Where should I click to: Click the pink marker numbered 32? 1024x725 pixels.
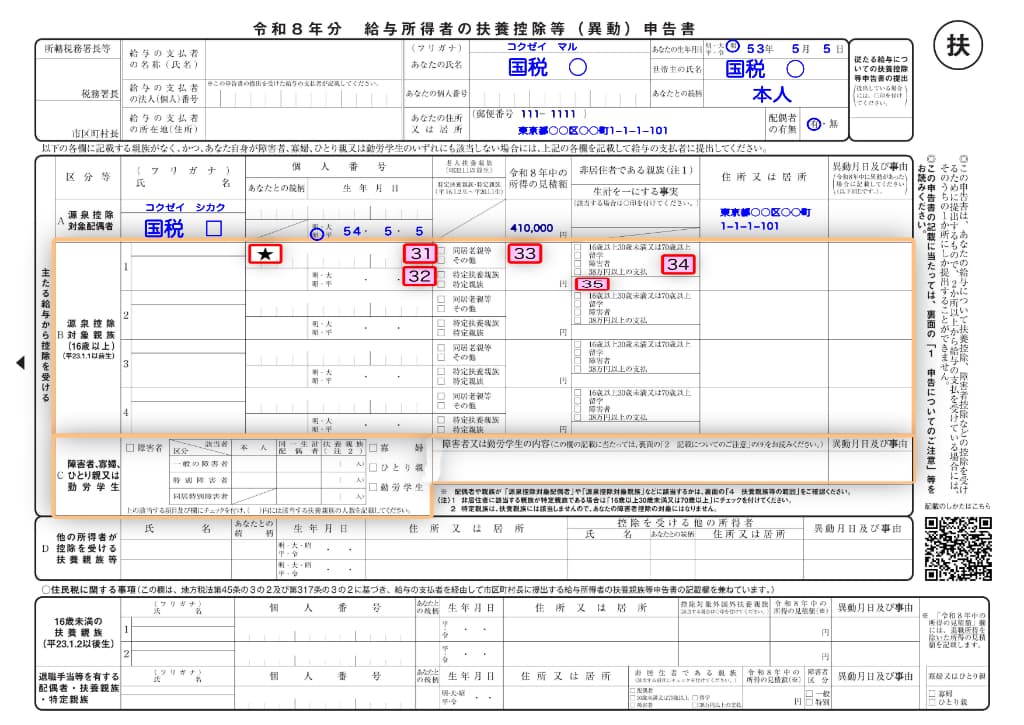click(x=420, y=276)
